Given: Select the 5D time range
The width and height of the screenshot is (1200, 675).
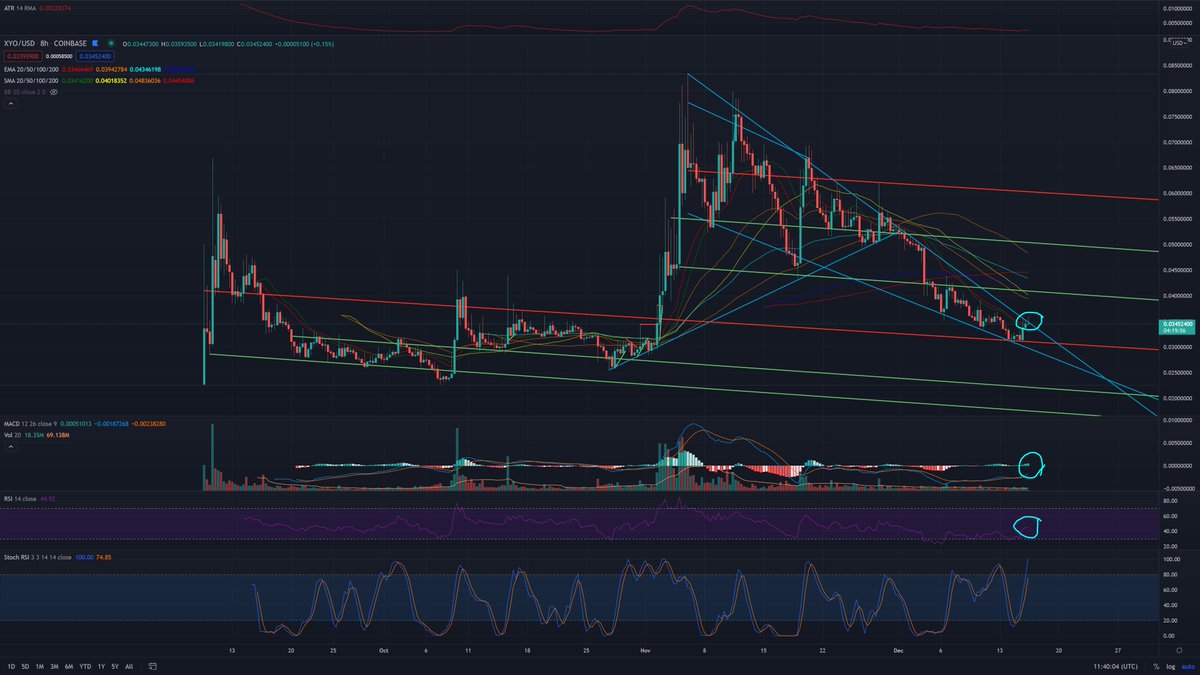Looking at the screenshot, I should [25, 666].
